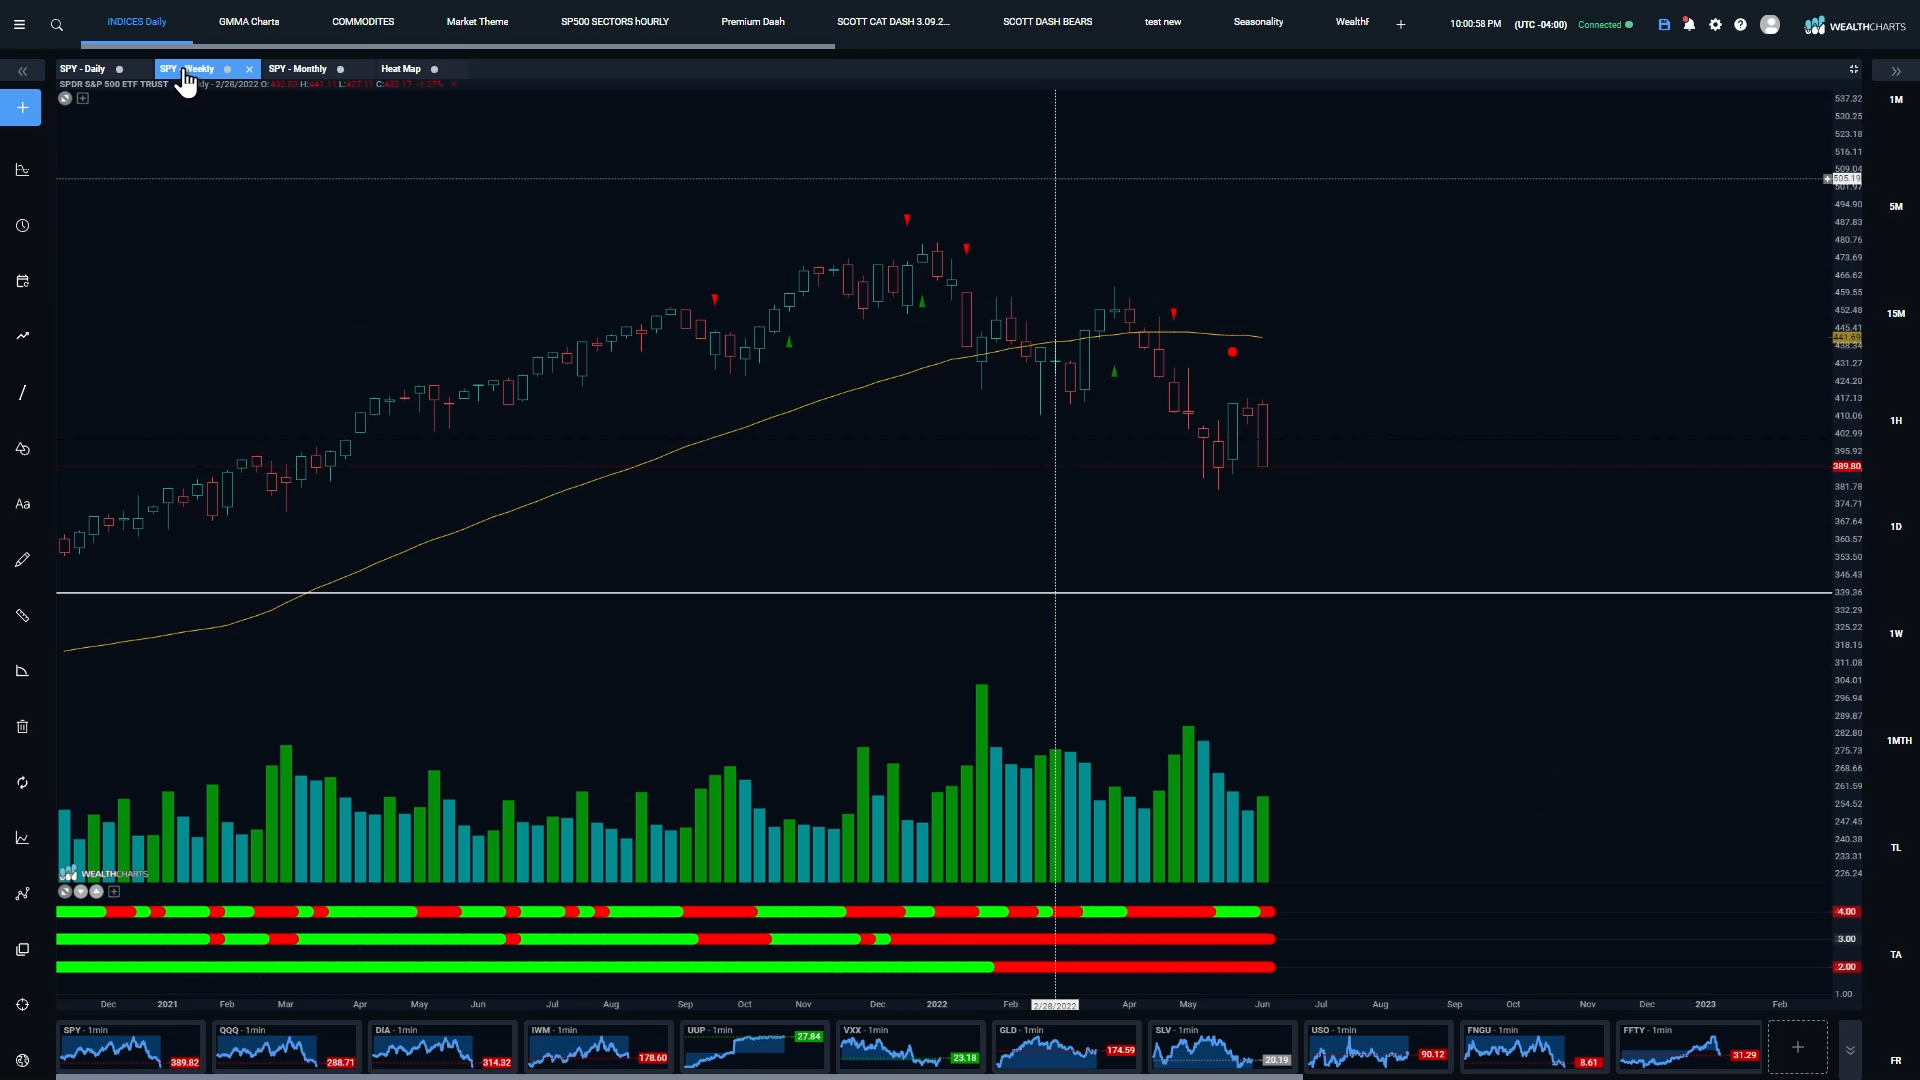Click the crosshair target icon
1920x1080 pixels.
pos(22,1005)
